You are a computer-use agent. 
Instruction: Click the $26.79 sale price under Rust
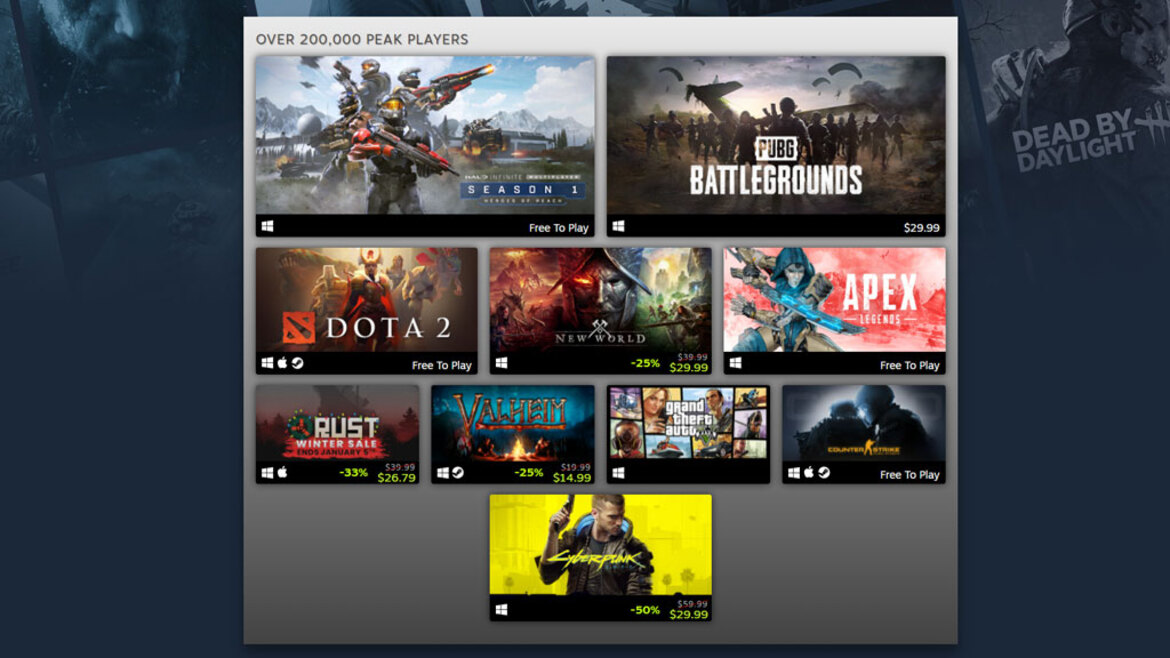(x=396, y=477)
